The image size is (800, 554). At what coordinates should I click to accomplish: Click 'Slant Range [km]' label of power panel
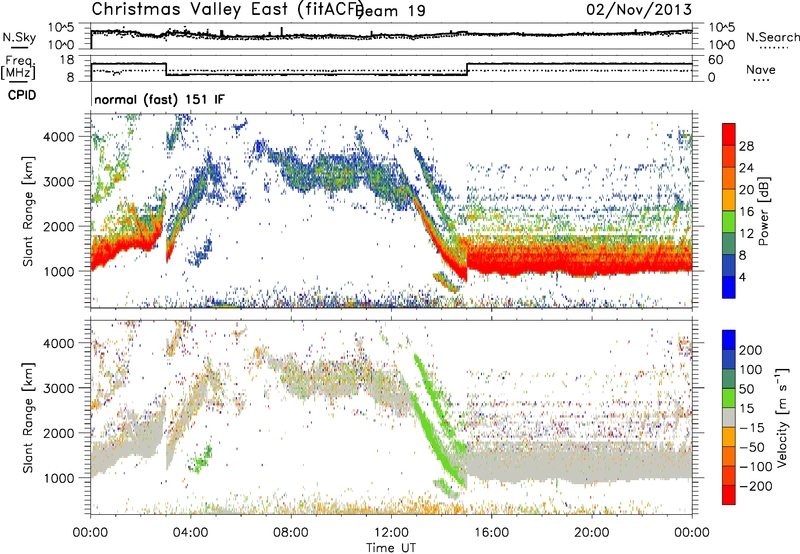28,211
